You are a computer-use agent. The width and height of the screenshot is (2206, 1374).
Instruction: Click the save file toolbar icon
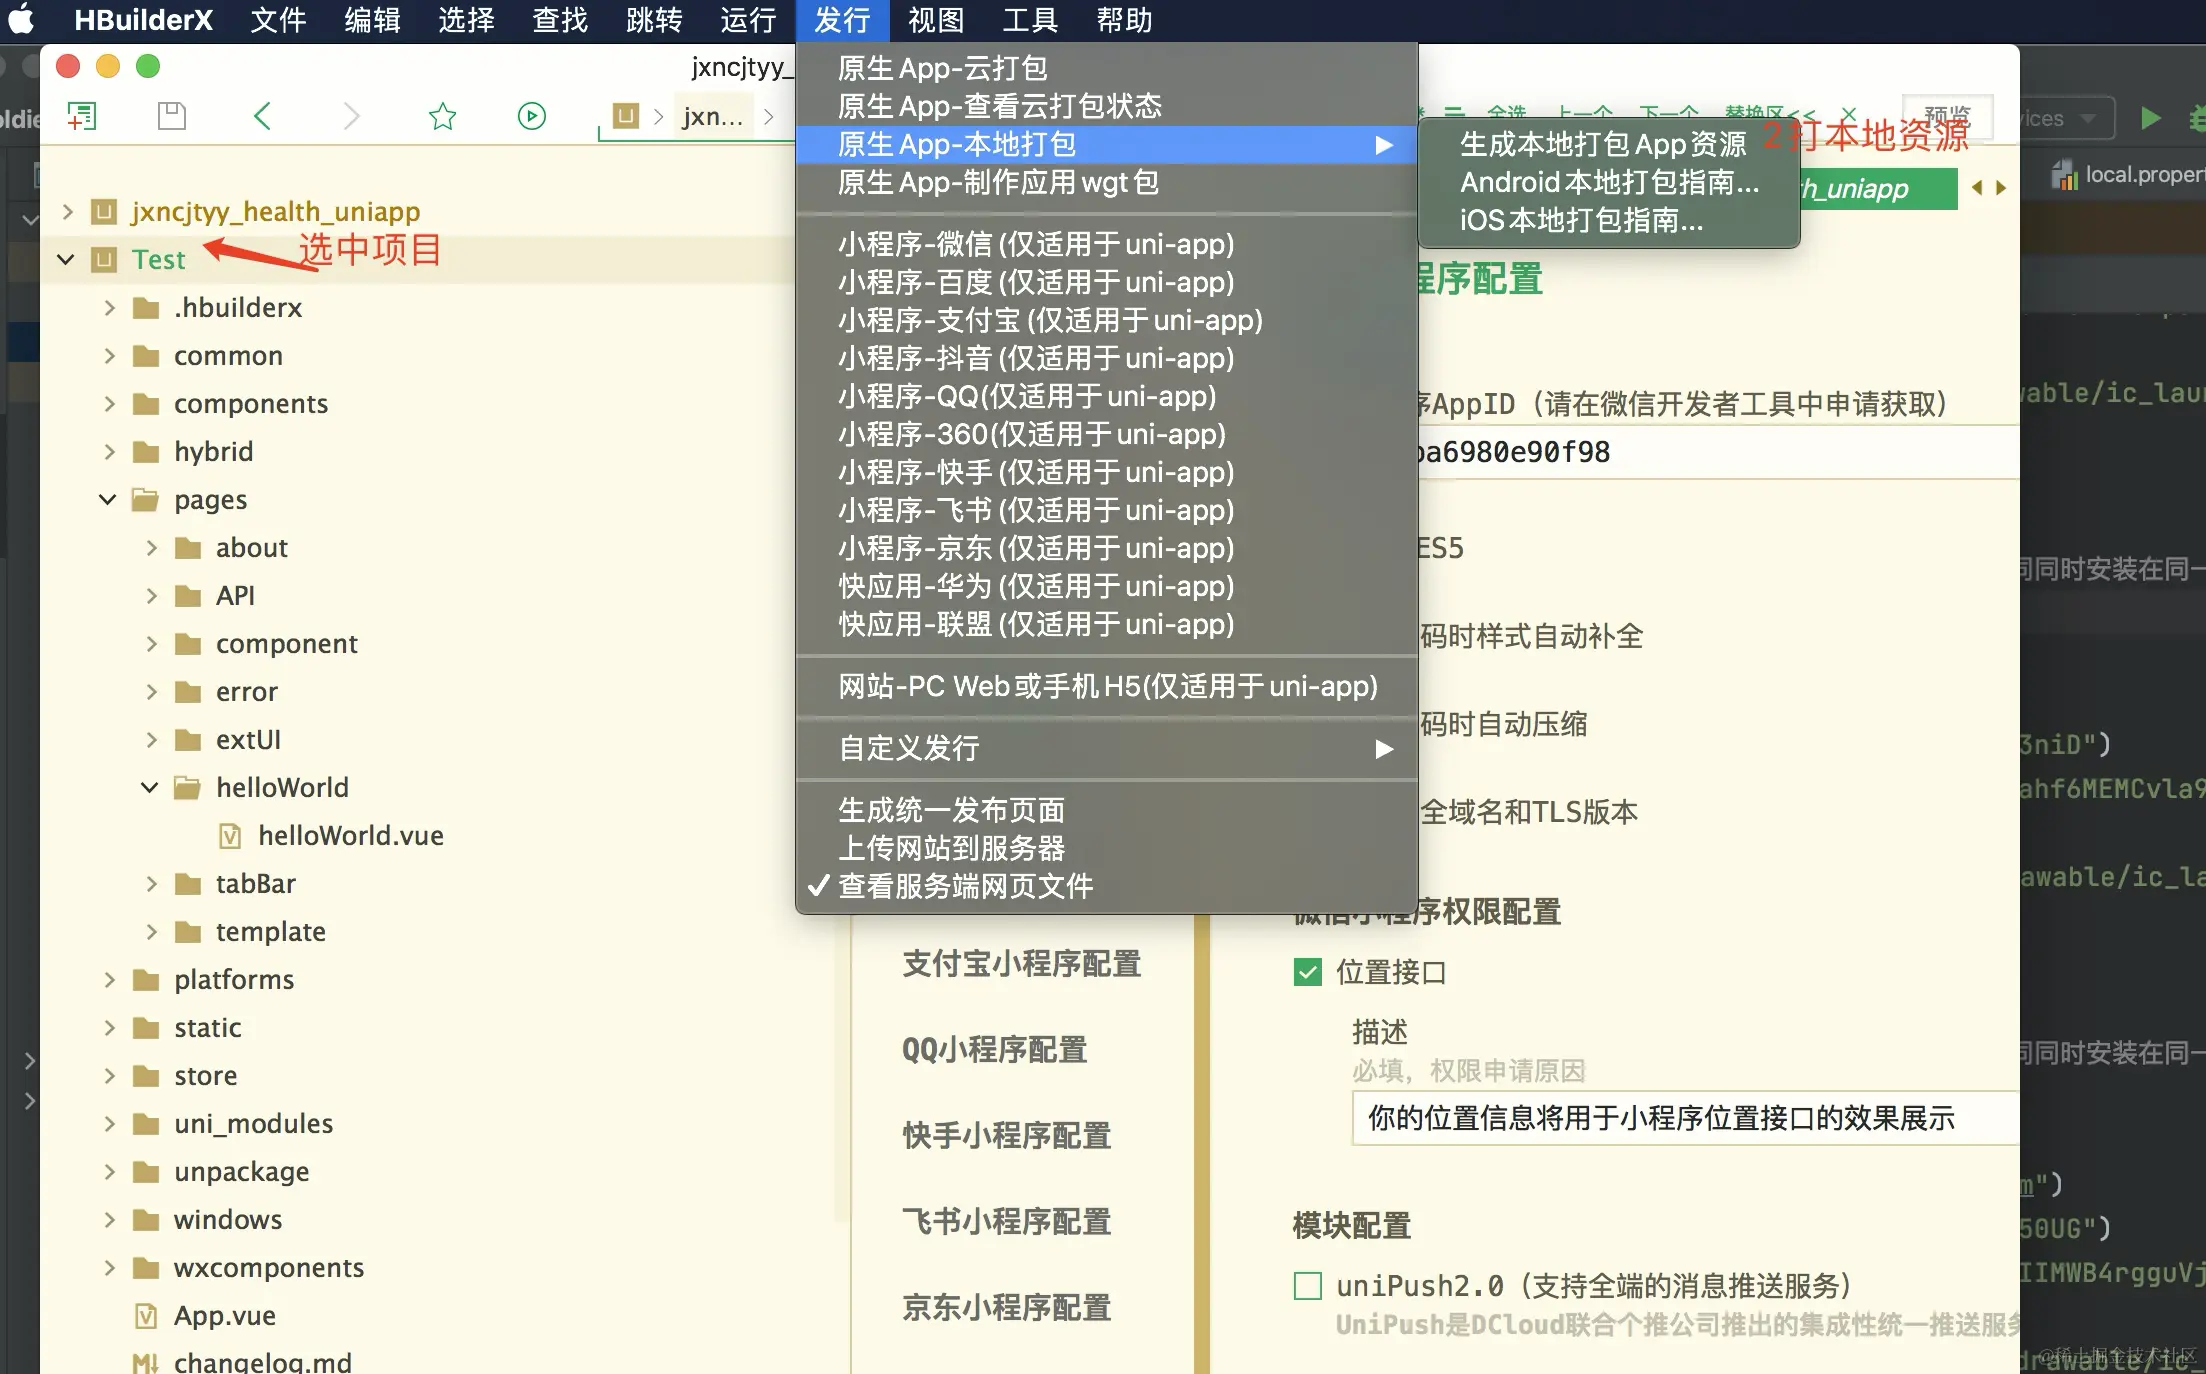click(172, 116)
